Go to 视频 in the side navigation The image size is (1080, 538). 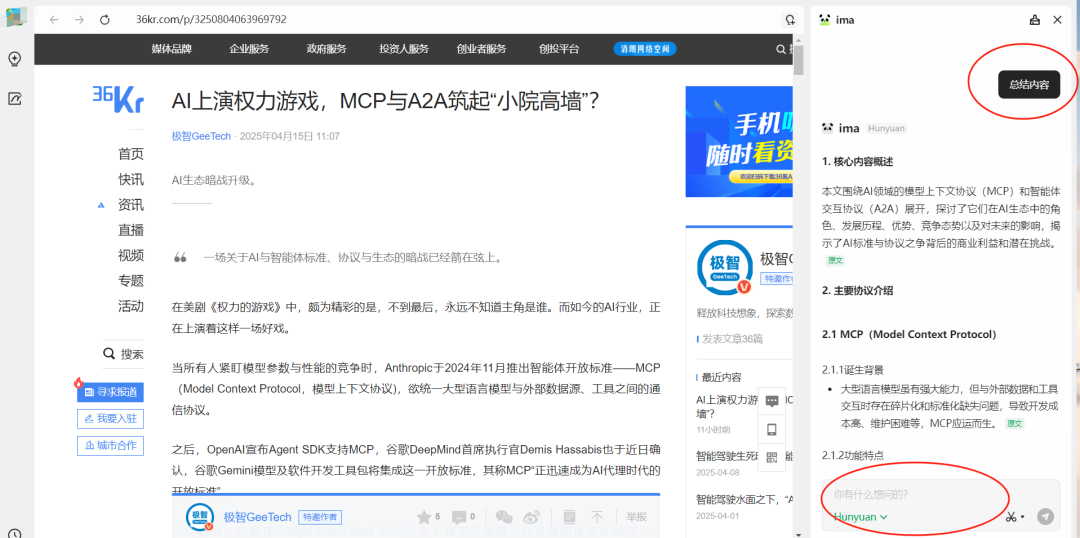(131, 256)
